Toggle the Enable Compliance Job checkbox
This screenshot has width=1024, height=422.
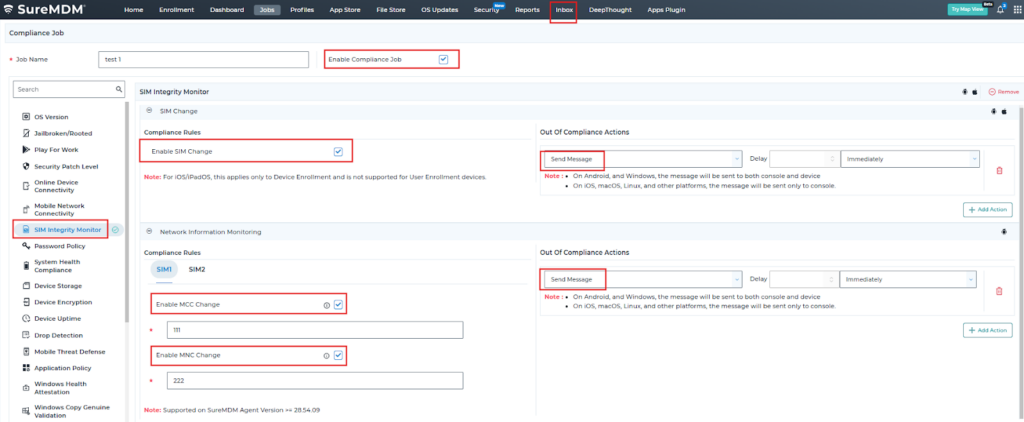(443, 59)
